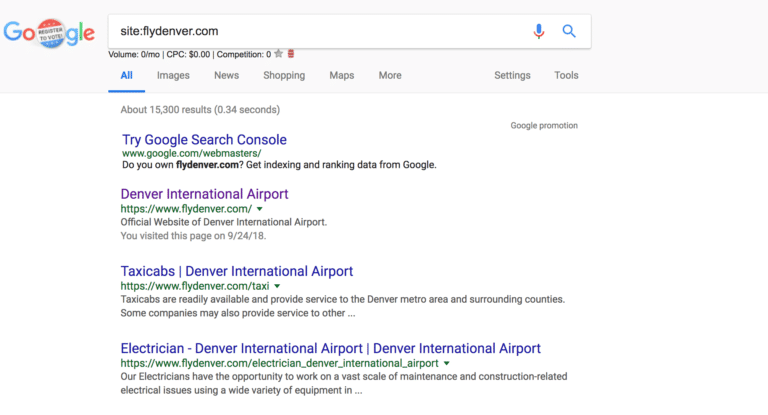768x415 pixels.
Task: Click the star icon beside Competition
Action: (x=279, y=54)
